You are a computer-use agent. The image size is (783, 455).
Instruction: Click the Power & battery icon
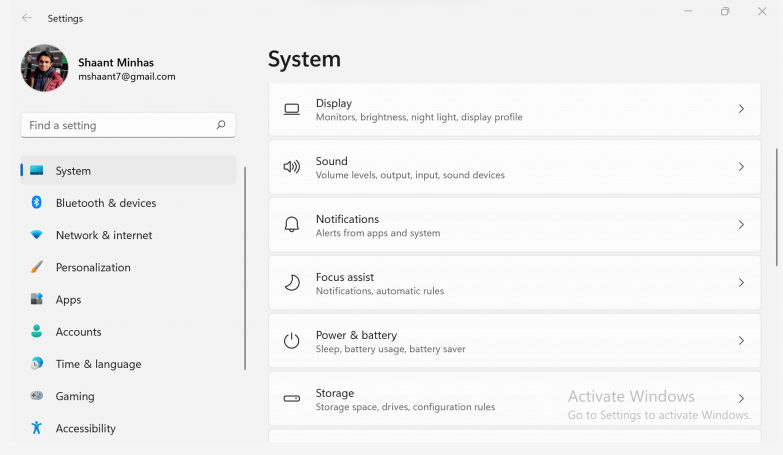coord(292,341)
